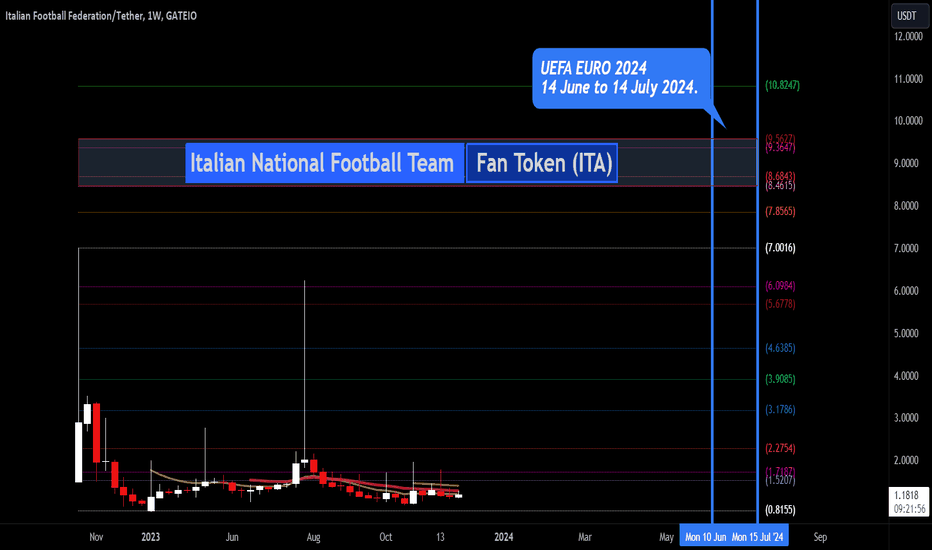The image size is (932, 550).
Task: Select the (0.8155) bottom level label
Action: pyautogui.click(x=780, y=510)
